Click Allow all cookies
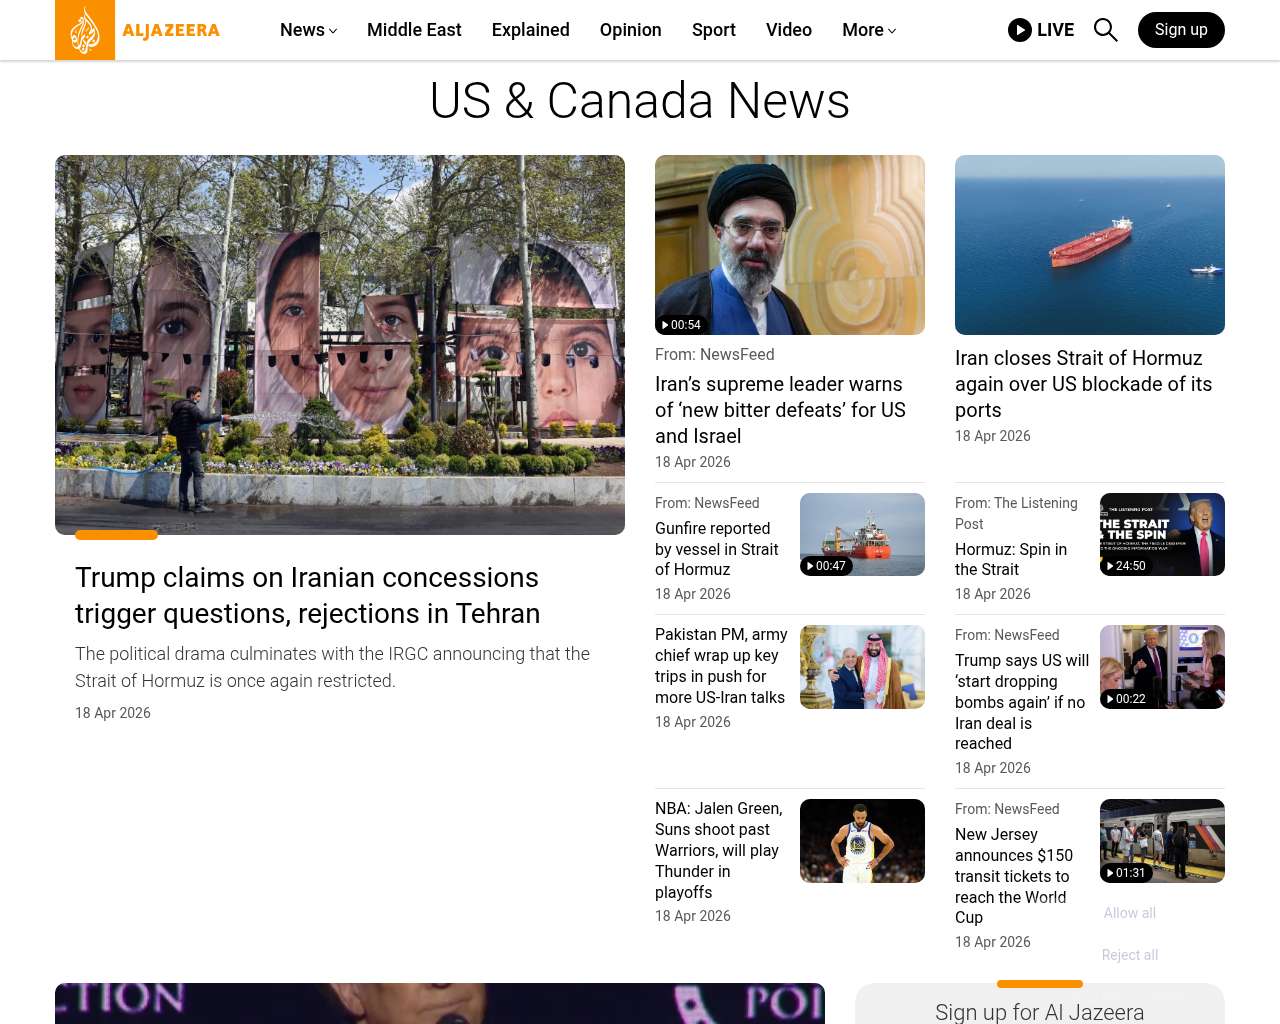Screen dimensions: 1280x1024 (1129, 913)
